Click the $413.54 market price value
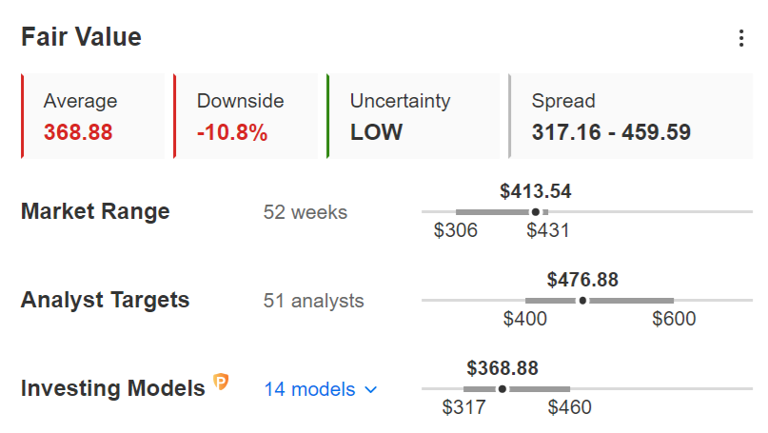 pos(536,191)
